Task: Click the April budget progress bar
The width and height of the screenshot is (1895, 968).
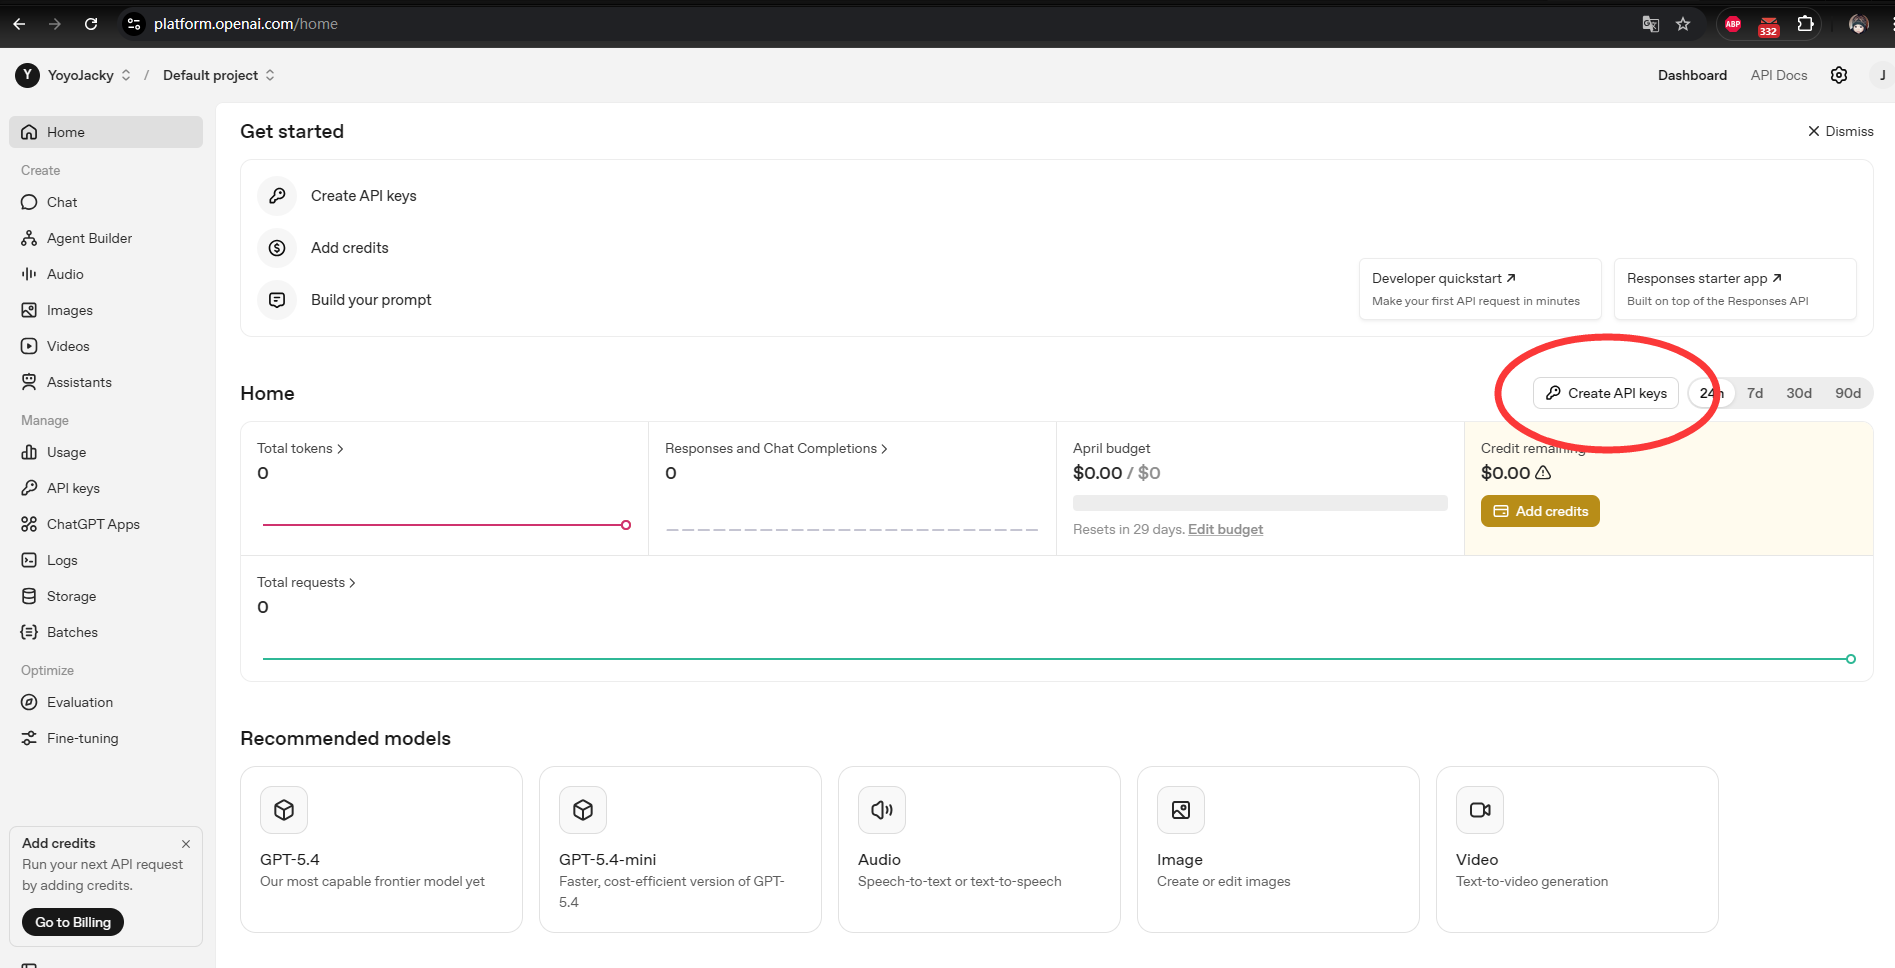Action: [x=1260, y=503]
